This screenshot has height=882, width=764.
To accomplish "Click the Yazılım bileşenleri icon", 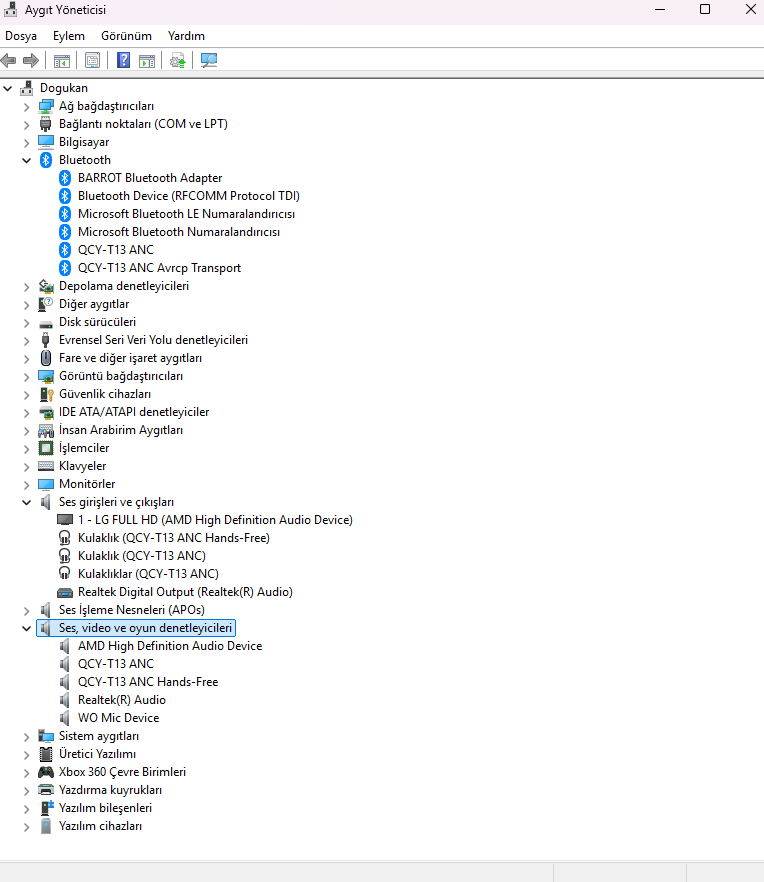I will [47, 808].
